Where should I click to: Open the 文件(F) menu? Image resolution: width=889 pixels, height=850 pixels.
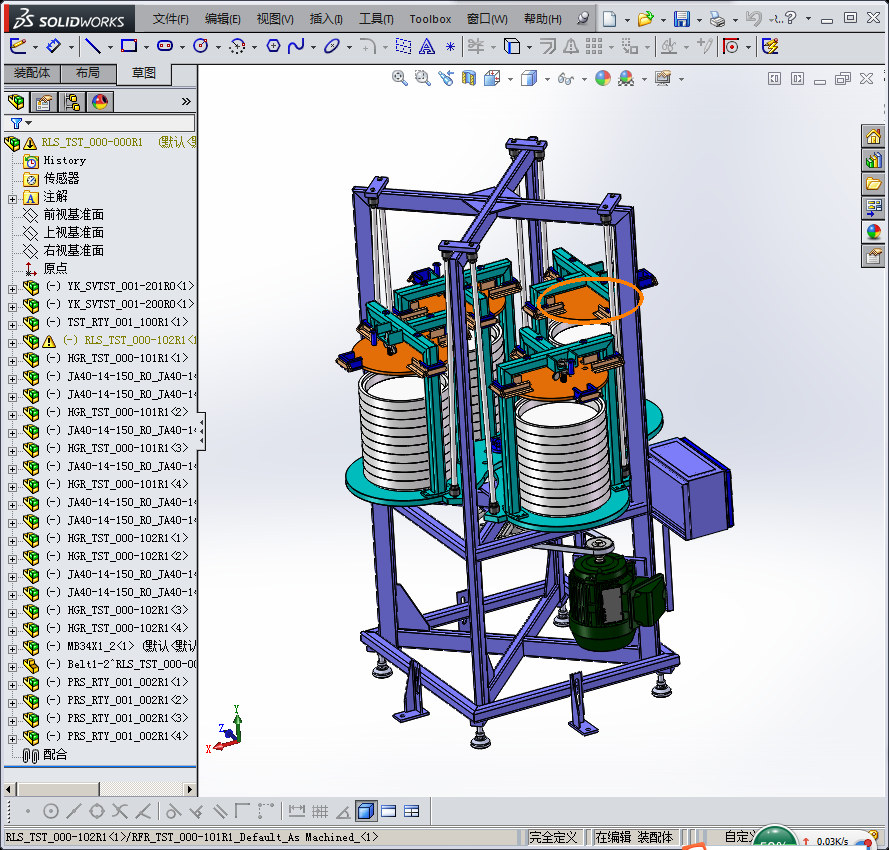click(171, 19)
